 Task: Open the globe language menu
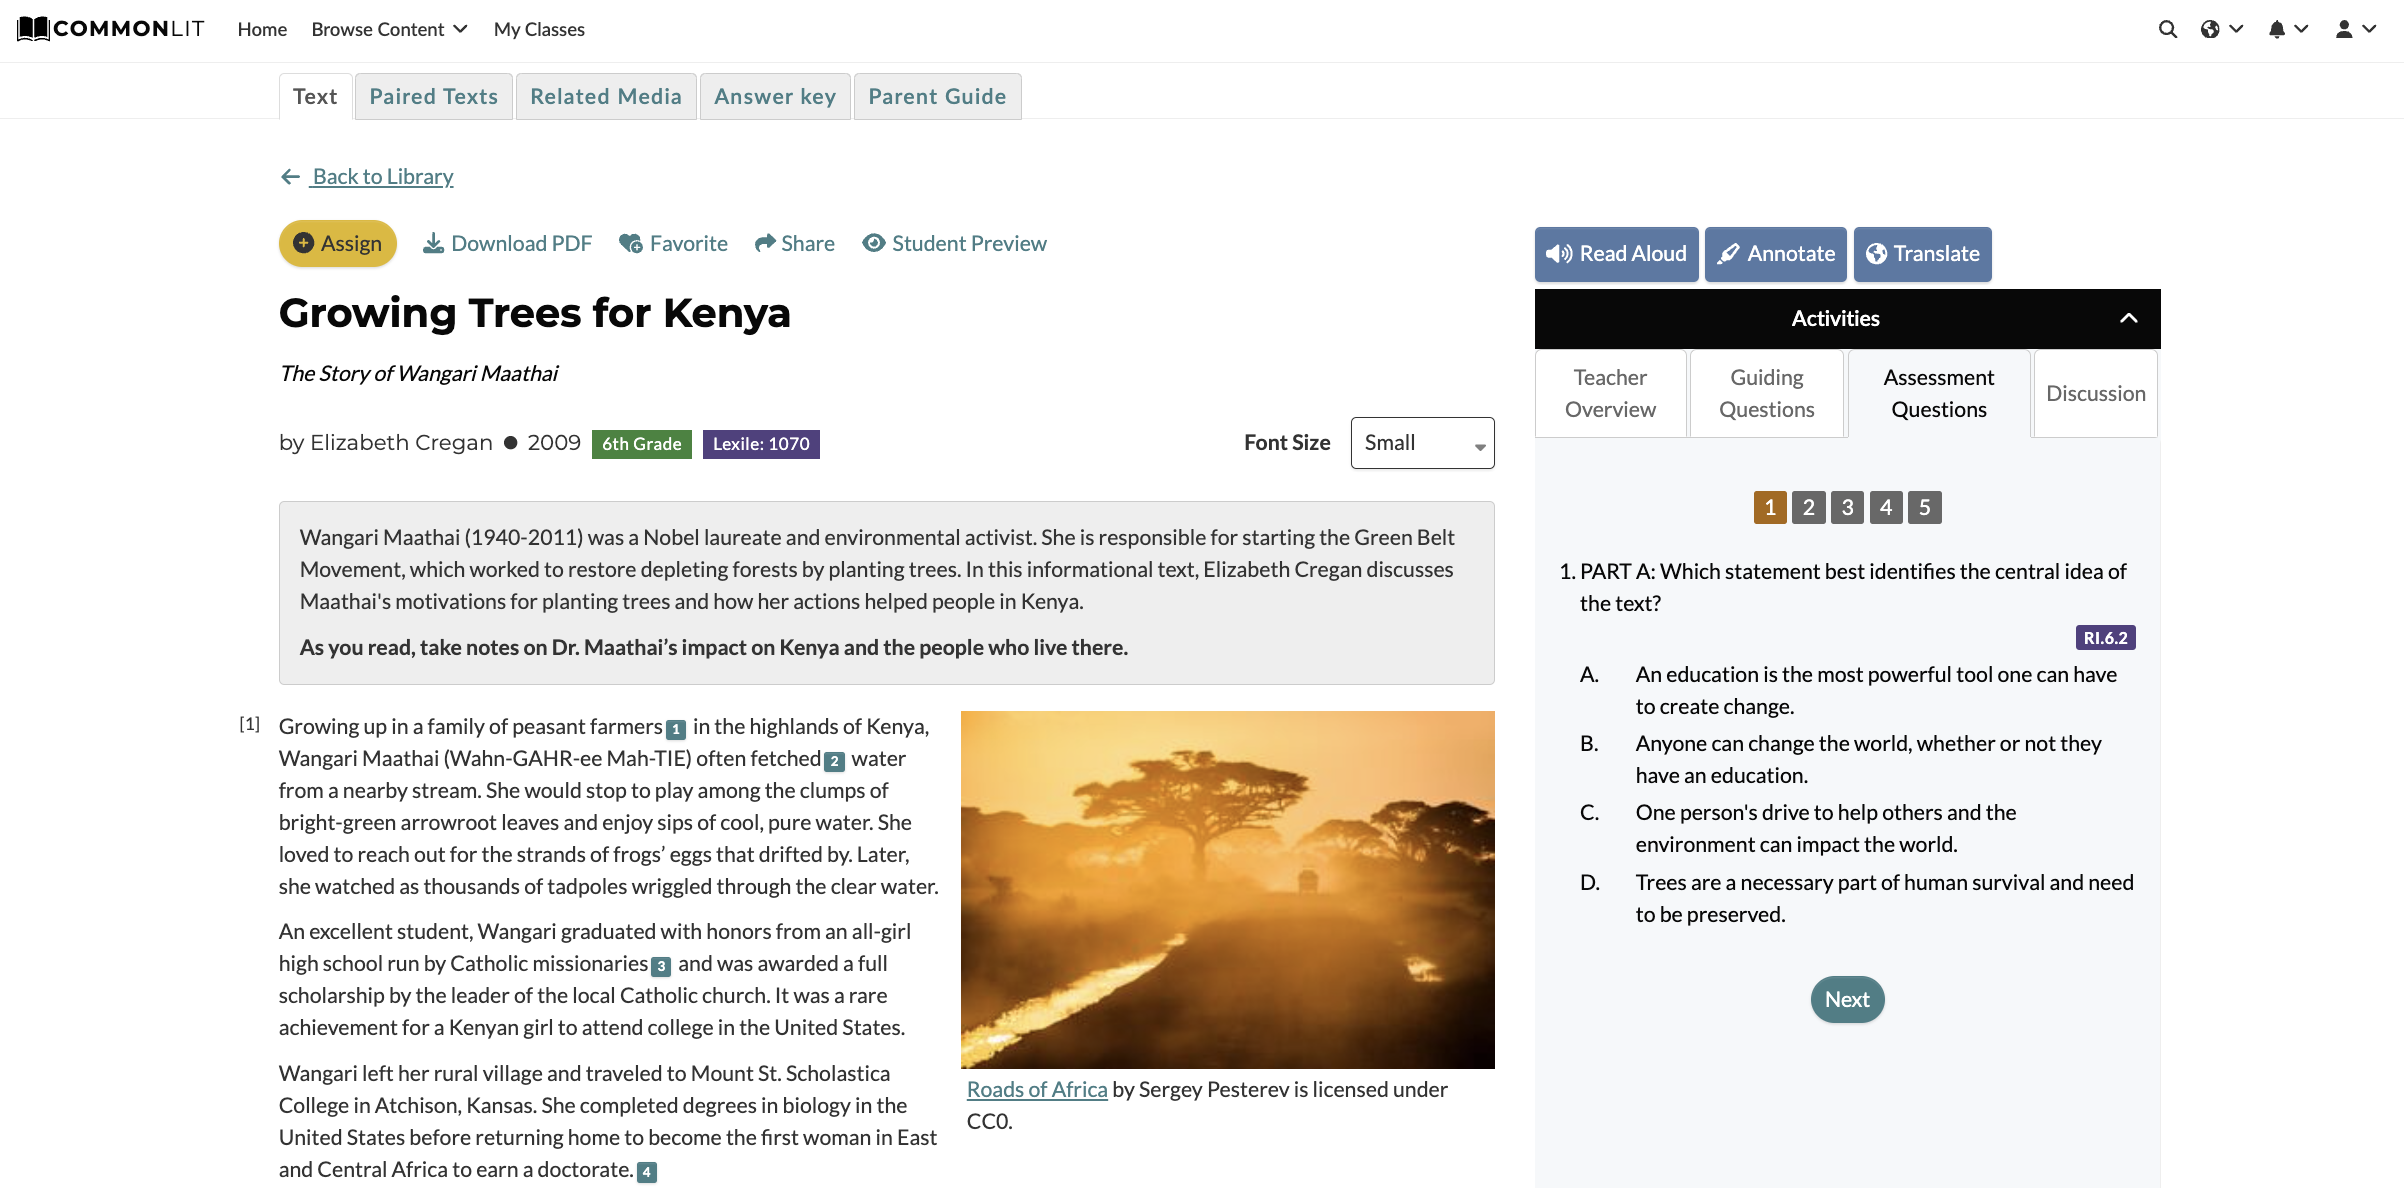2222,30
